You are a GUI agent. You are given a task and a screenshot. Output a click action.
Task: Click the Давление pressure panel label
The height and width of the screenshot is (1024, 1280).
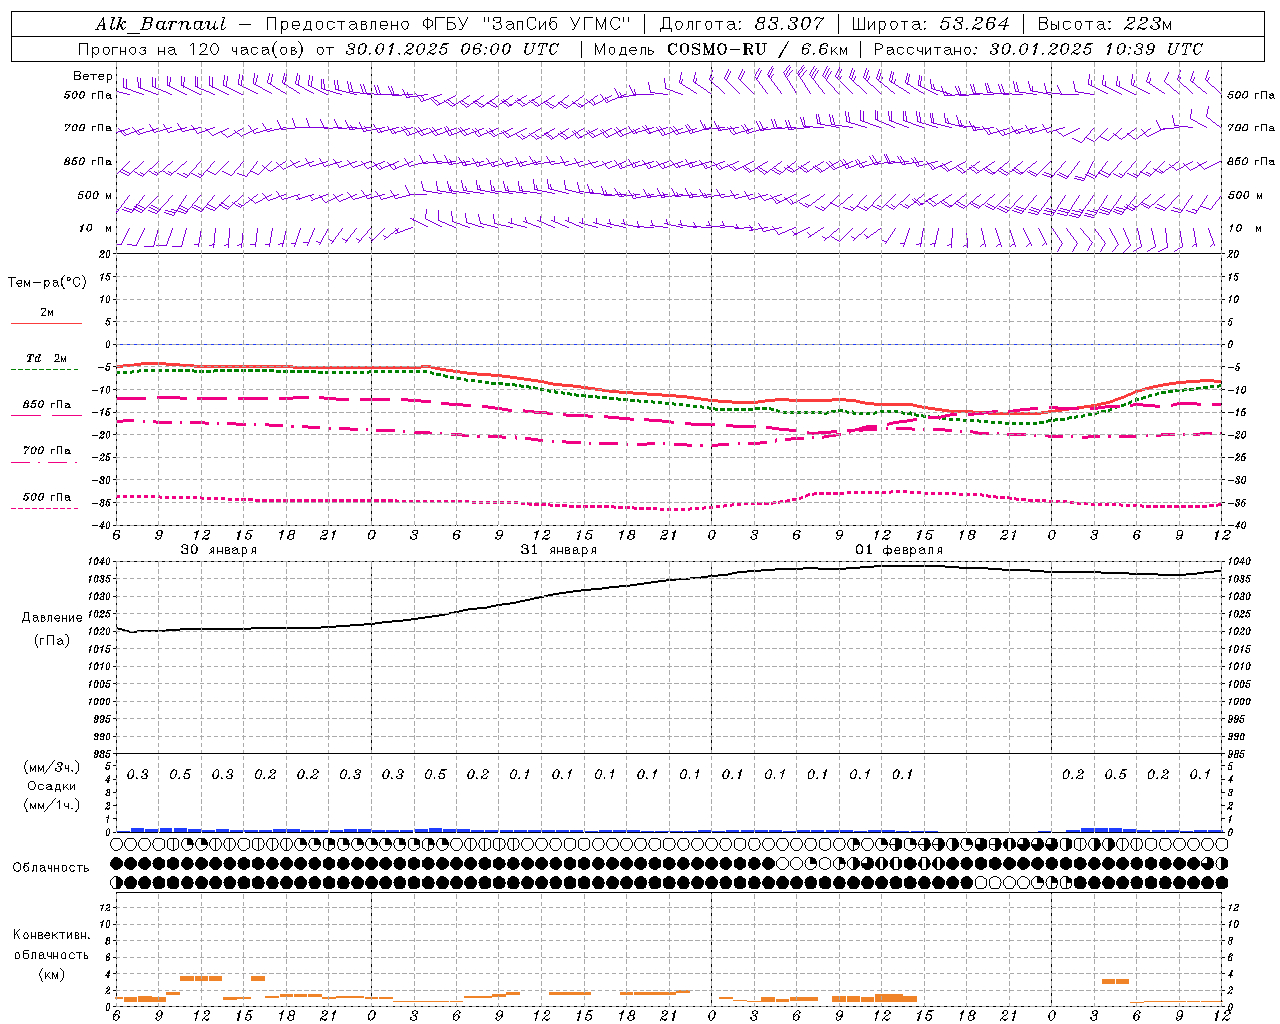(x=52, y=618)
